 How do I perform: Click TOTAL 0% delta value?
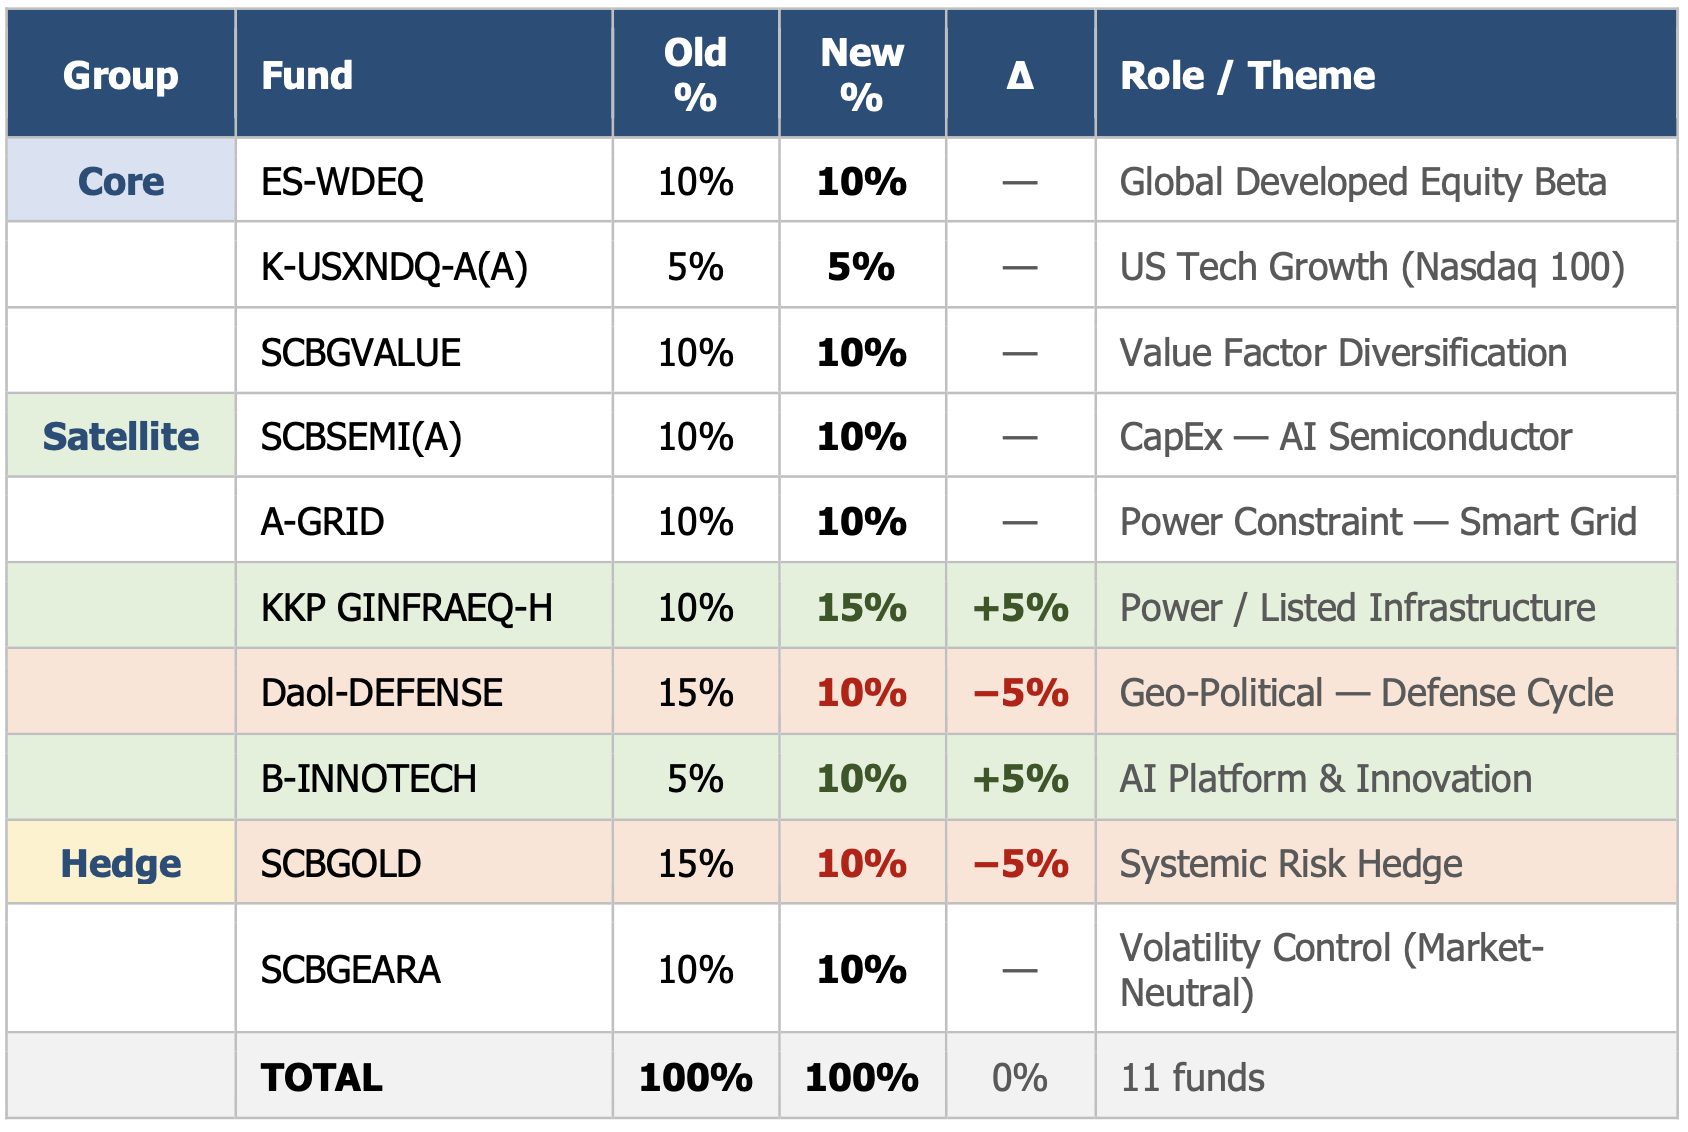1020,1077
